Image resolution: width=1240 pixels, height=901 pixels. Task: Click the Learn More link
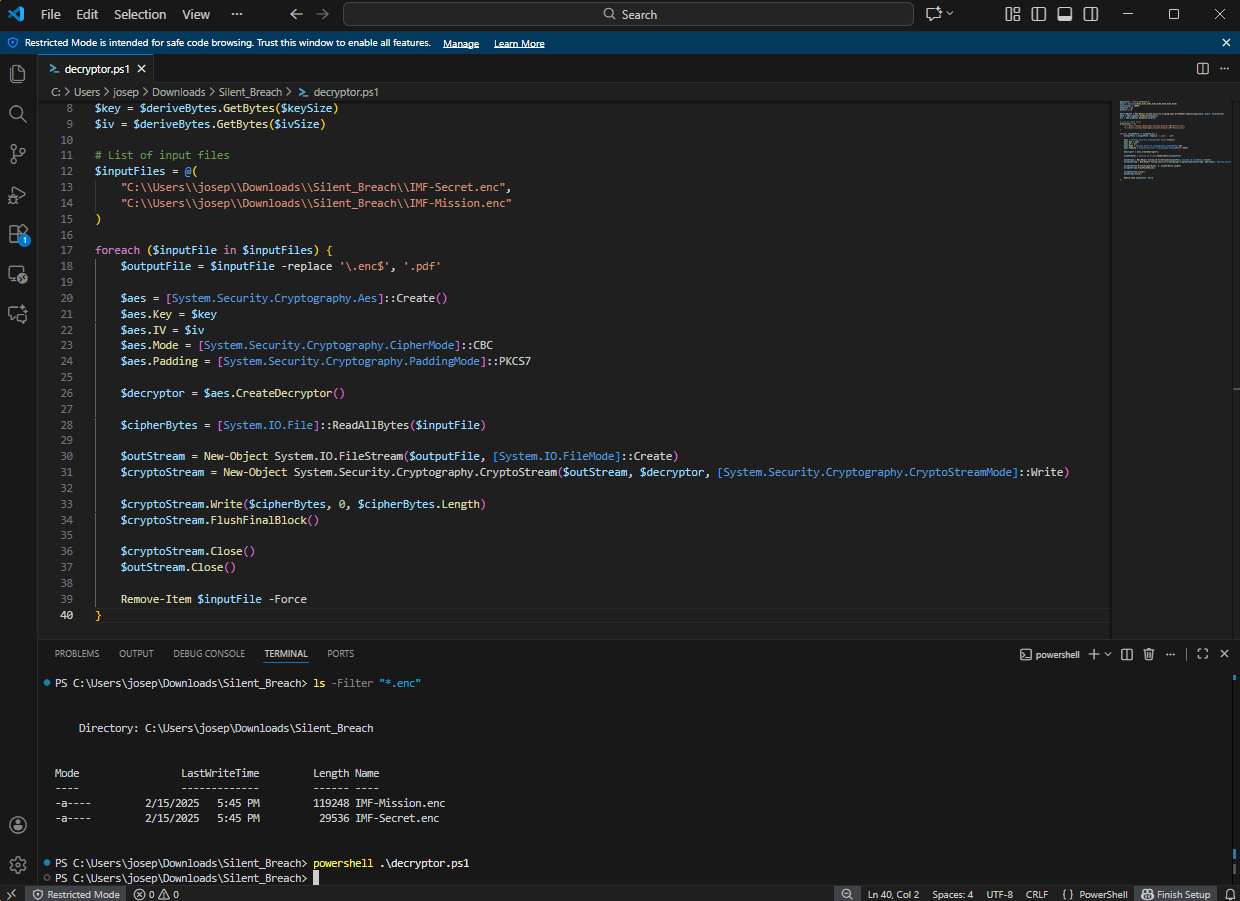pos(519,43)
